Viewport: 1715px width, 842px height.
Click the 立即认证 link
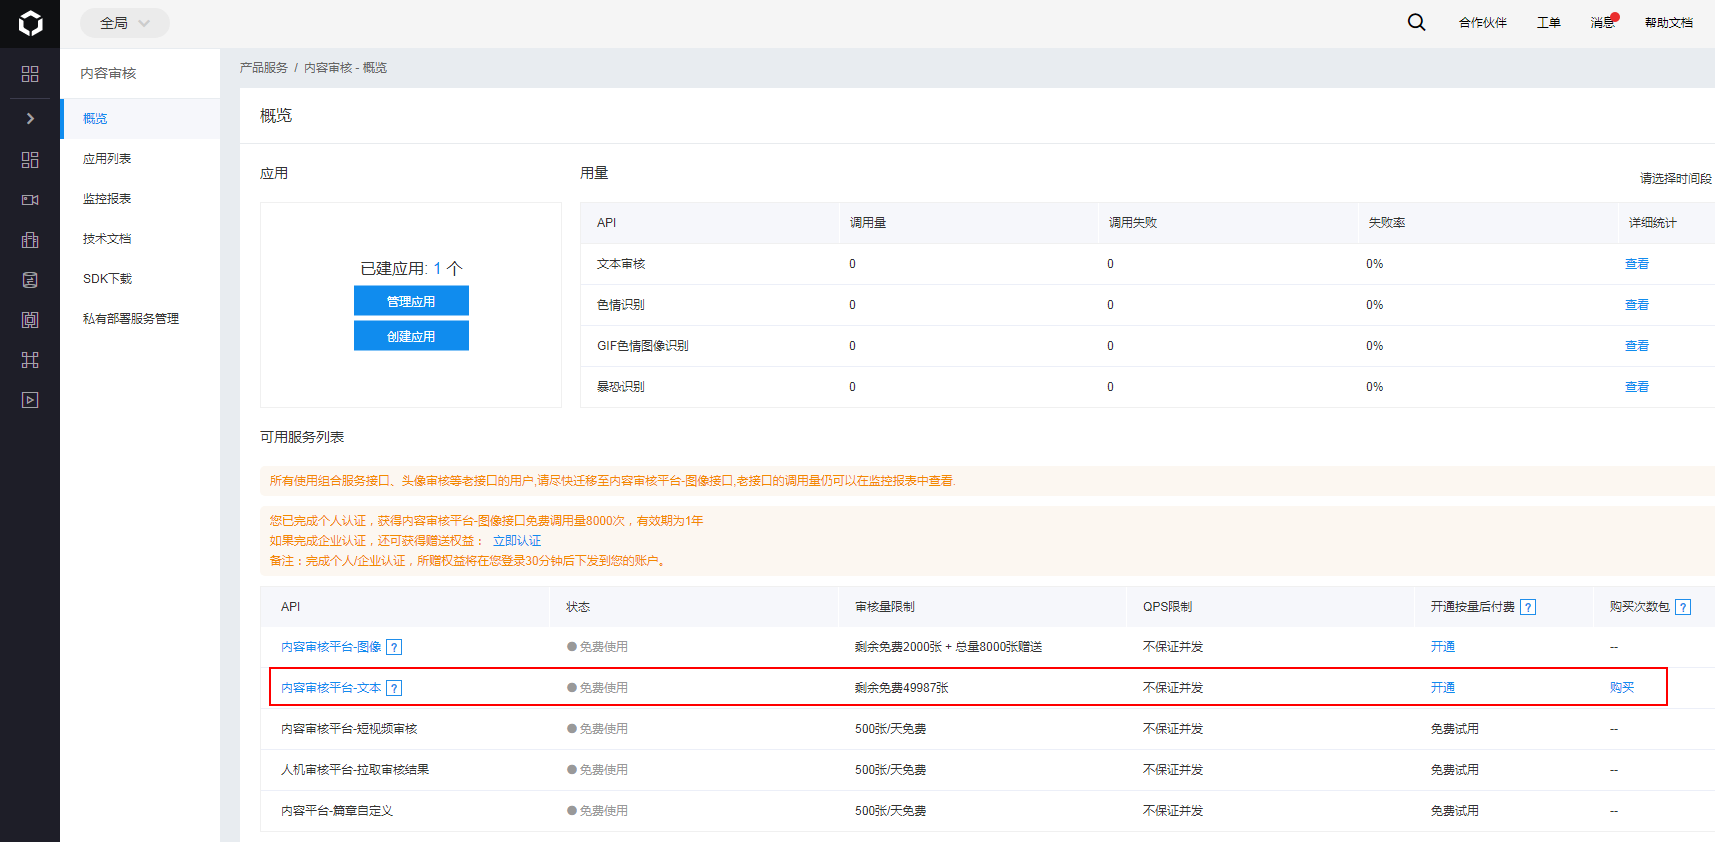[x=516, y=541]
